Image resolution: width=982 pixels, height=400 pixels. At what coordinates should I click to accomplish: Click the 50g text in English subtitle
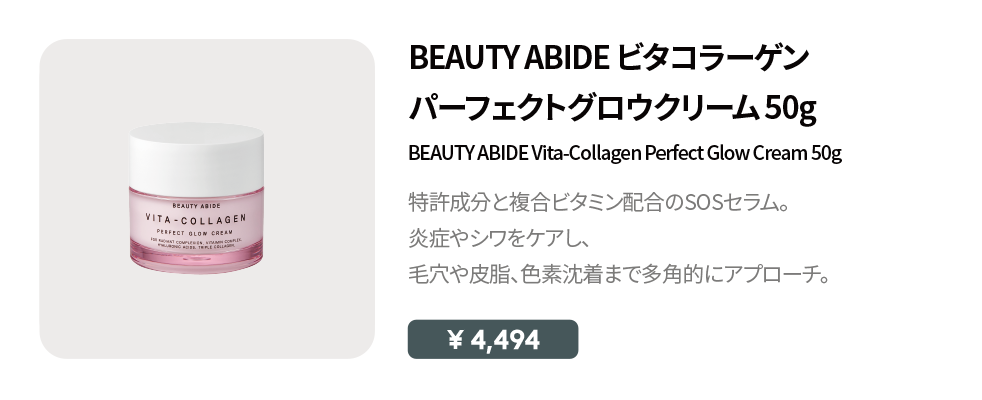[x=826, y=155]
